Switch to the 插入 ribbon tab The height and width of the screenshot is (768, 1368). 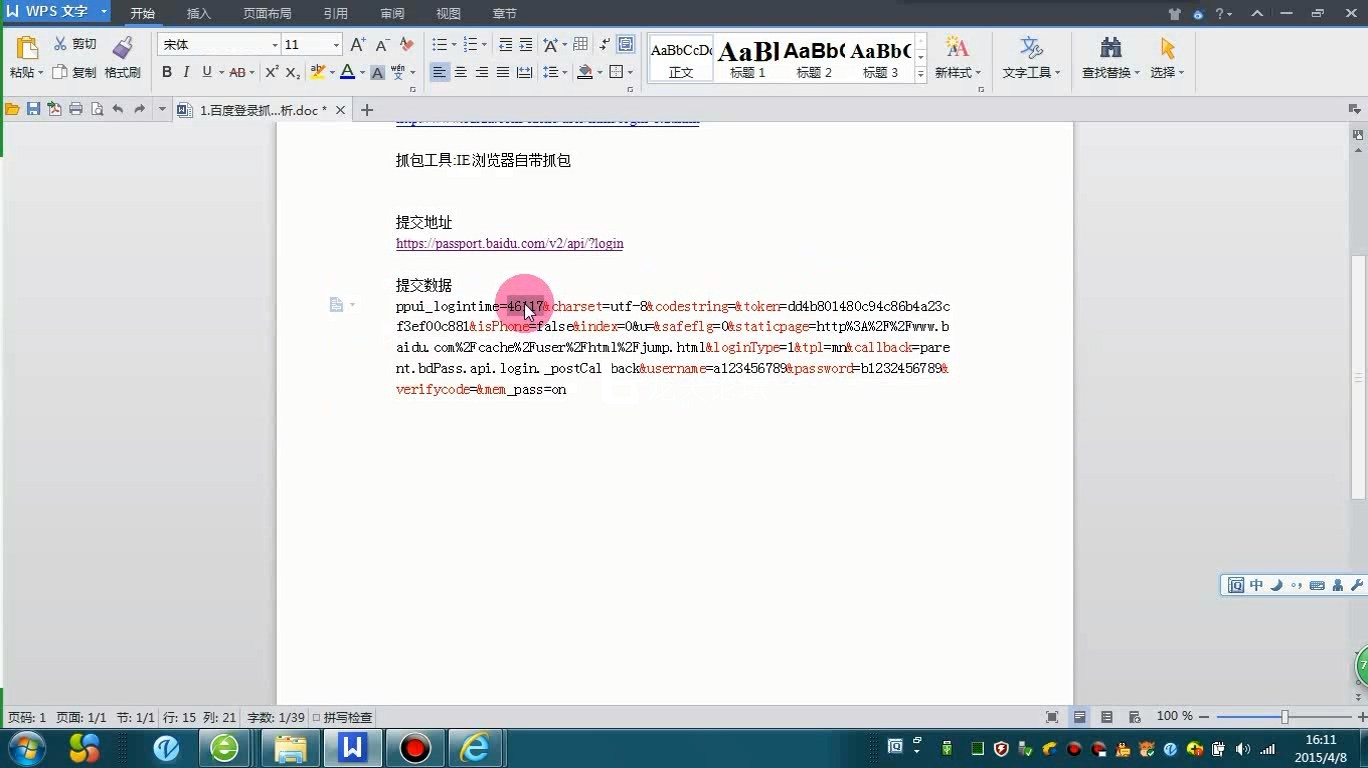pos(198,13)
